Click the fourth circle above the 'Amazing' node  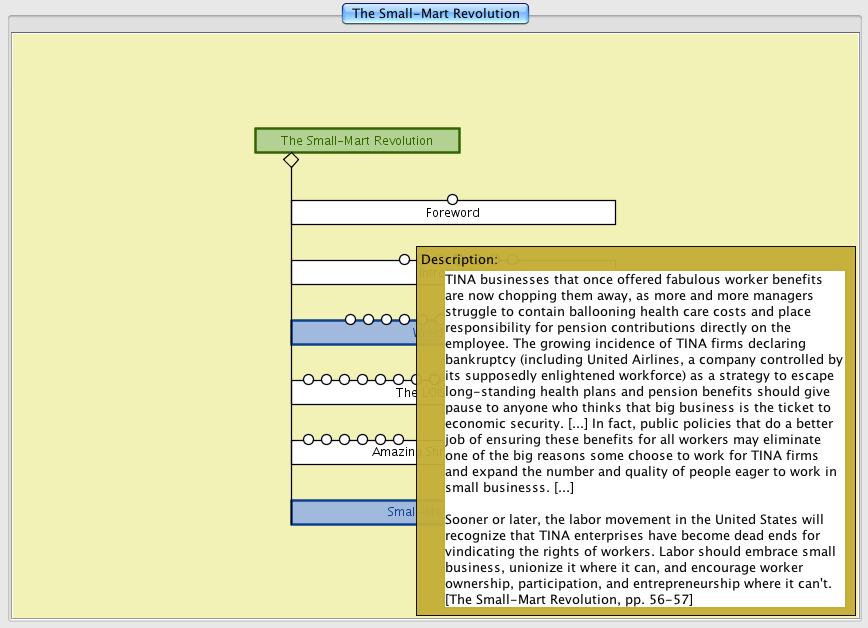[x=362, y=440]
